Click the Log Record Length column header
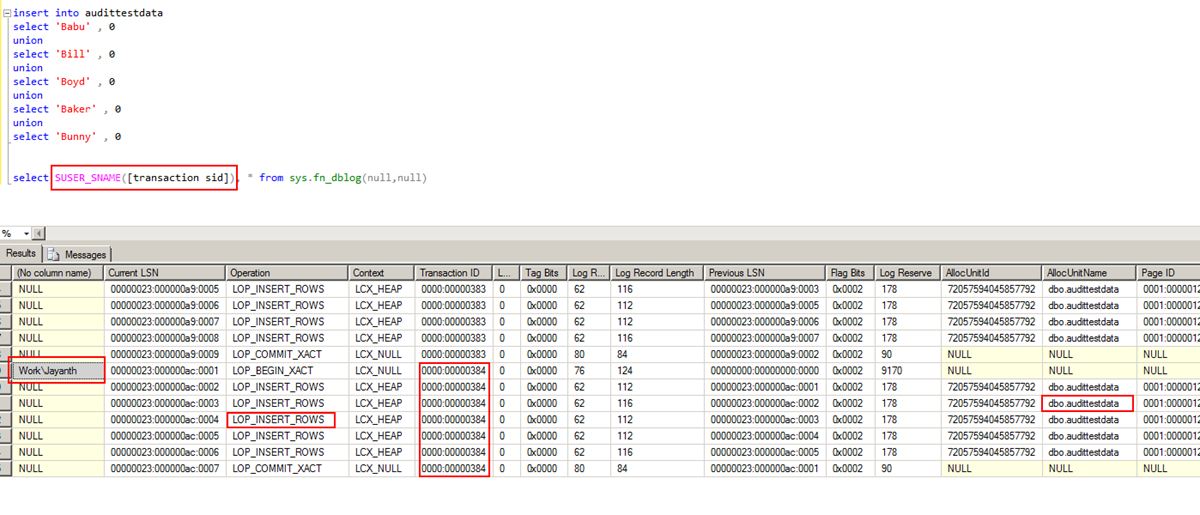This screenshot has width=1200, height=515. (657, 272)
